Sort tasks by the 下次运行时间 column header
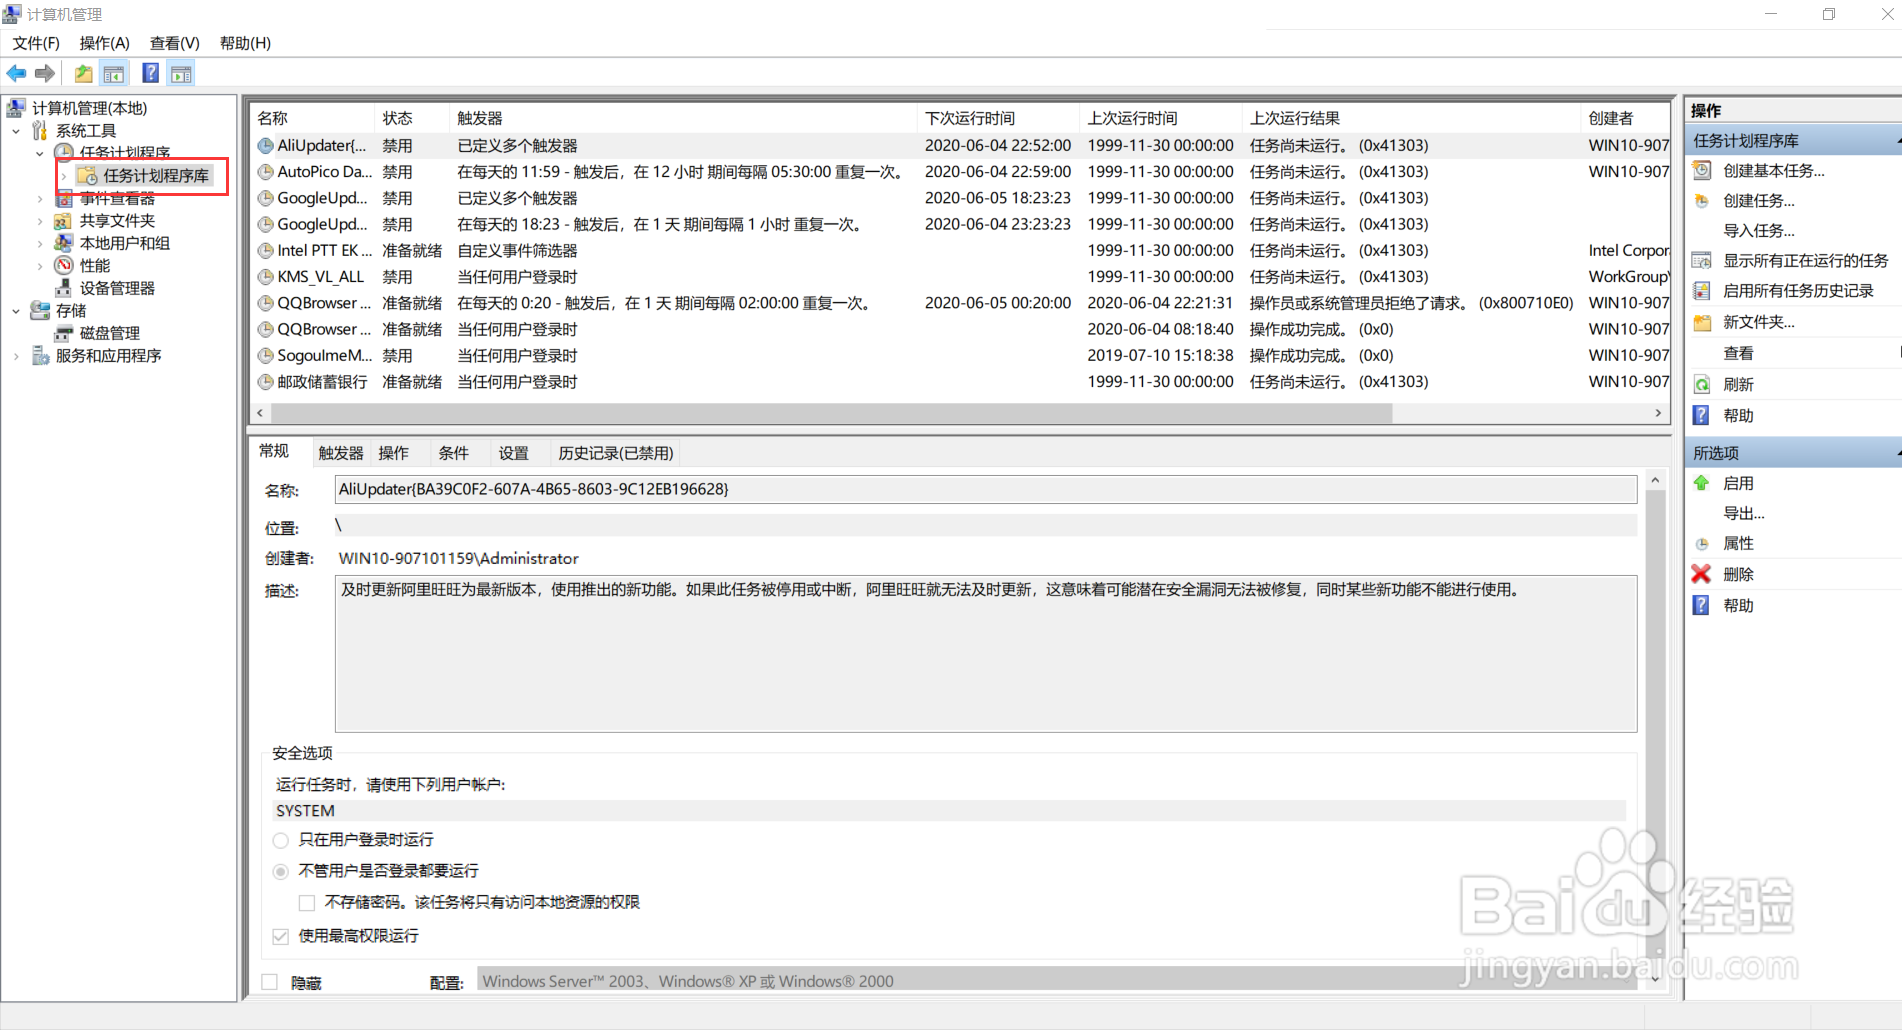1902x1030 pixels. coord(998,118)
